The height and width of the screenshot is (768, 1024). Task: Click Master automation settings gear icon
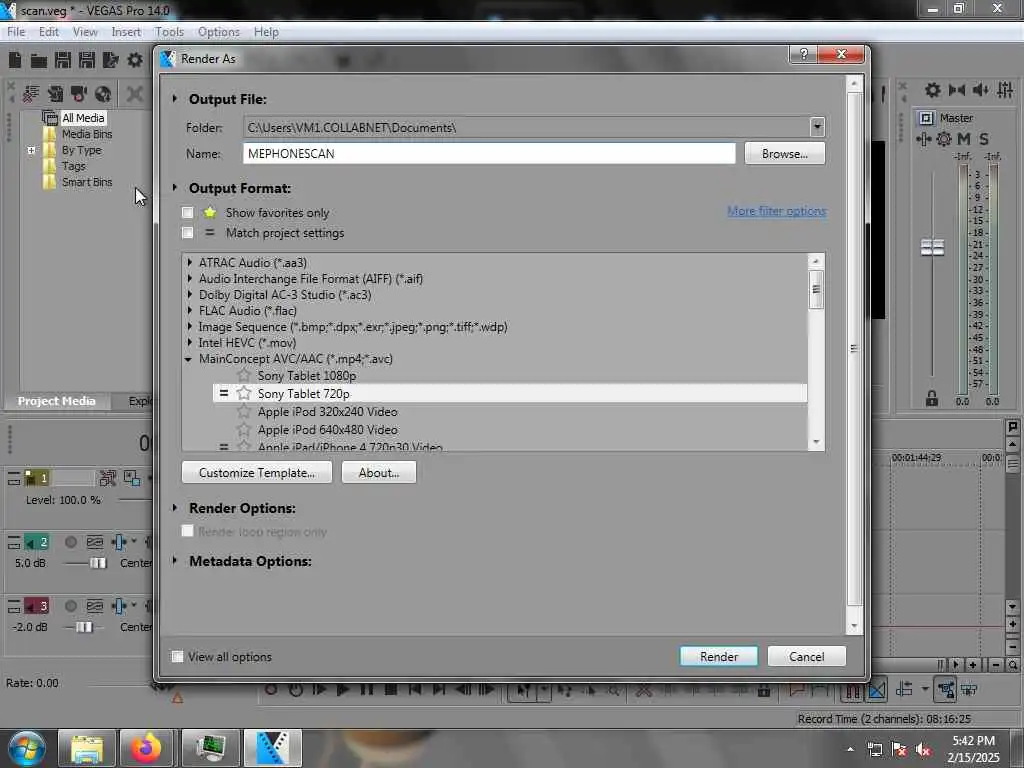click(x=944, y=139)
